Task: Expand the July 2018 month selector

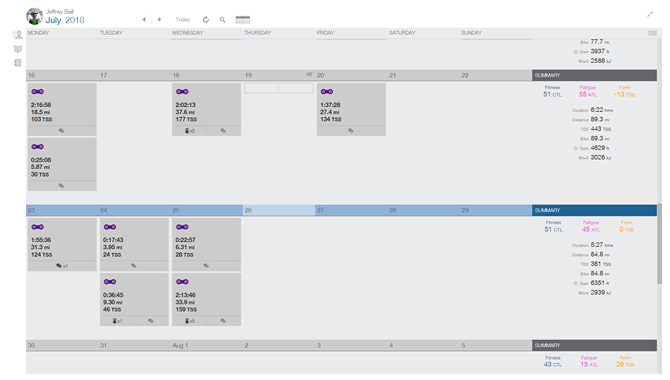Action: [x=65, y=20]
